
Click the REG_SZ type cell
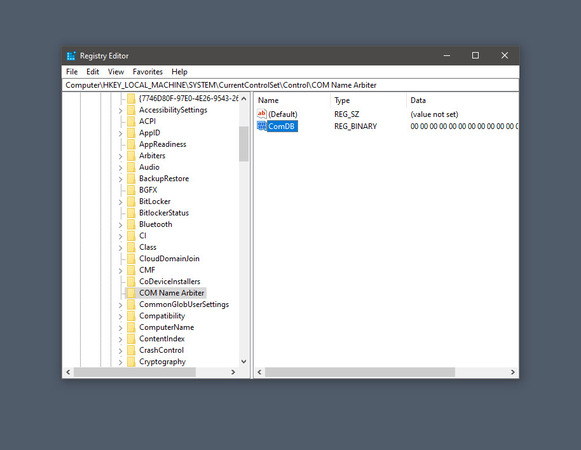pos(346,114)
